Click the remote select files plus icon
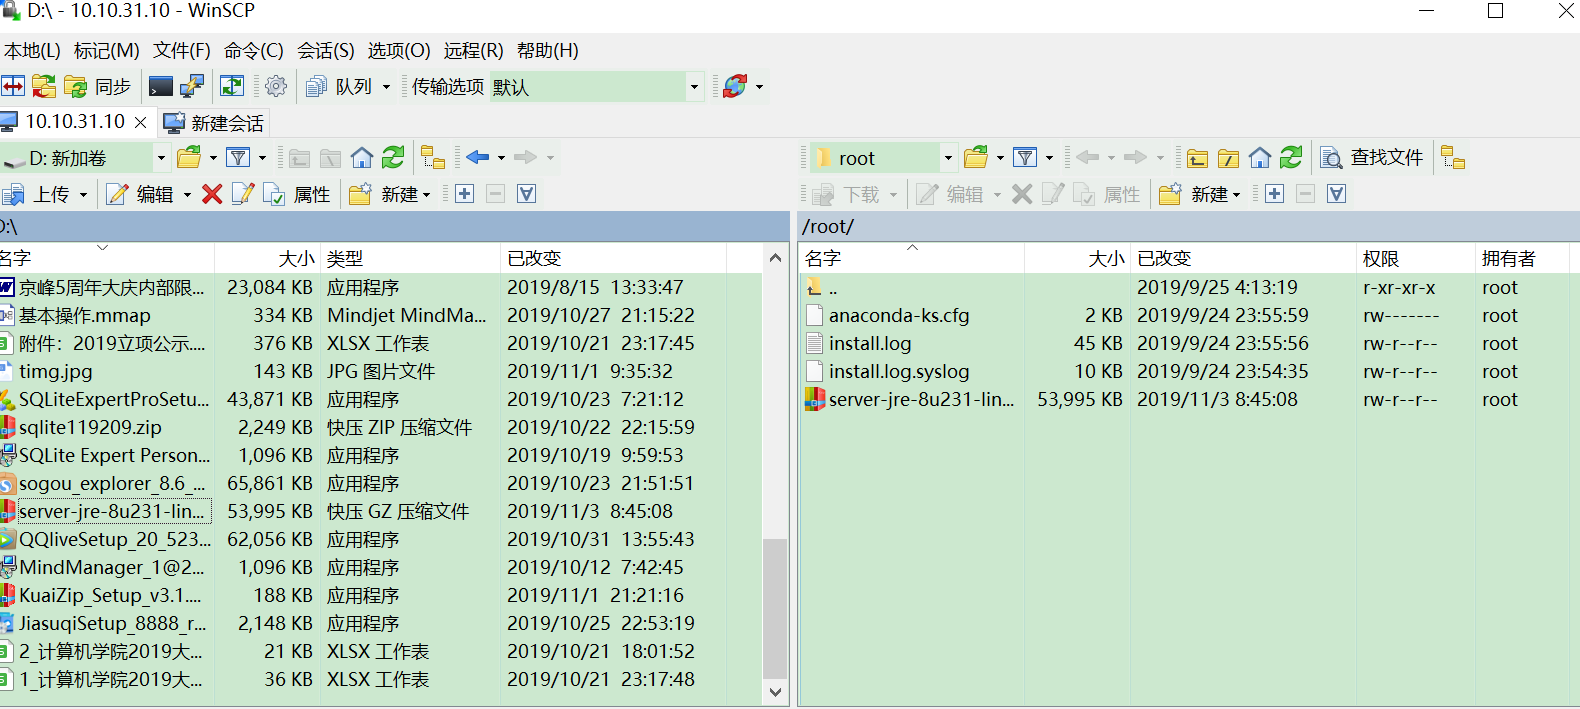This screenshot has height=709, width=1580. coord(1275,194)
